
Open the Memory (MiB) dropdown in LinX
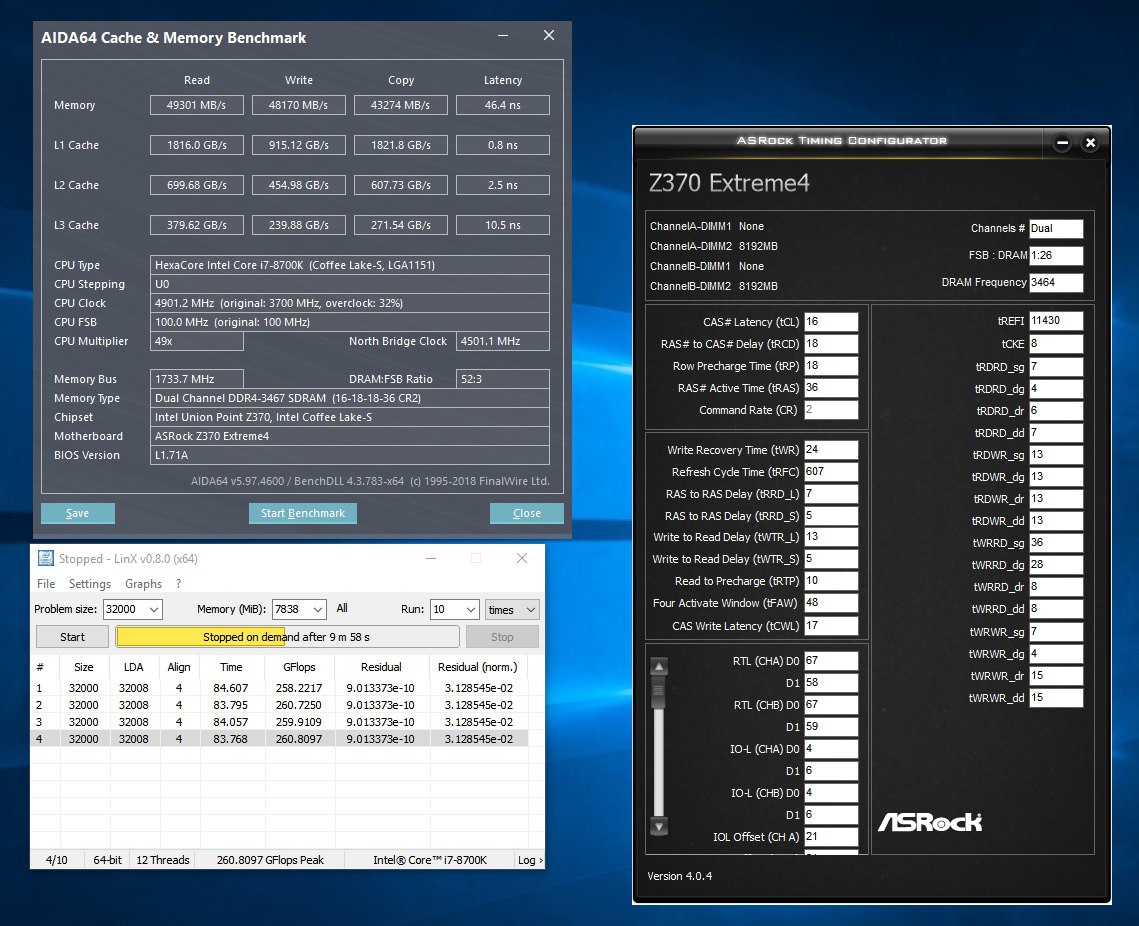pyautogui.click(x=318, y=609)
